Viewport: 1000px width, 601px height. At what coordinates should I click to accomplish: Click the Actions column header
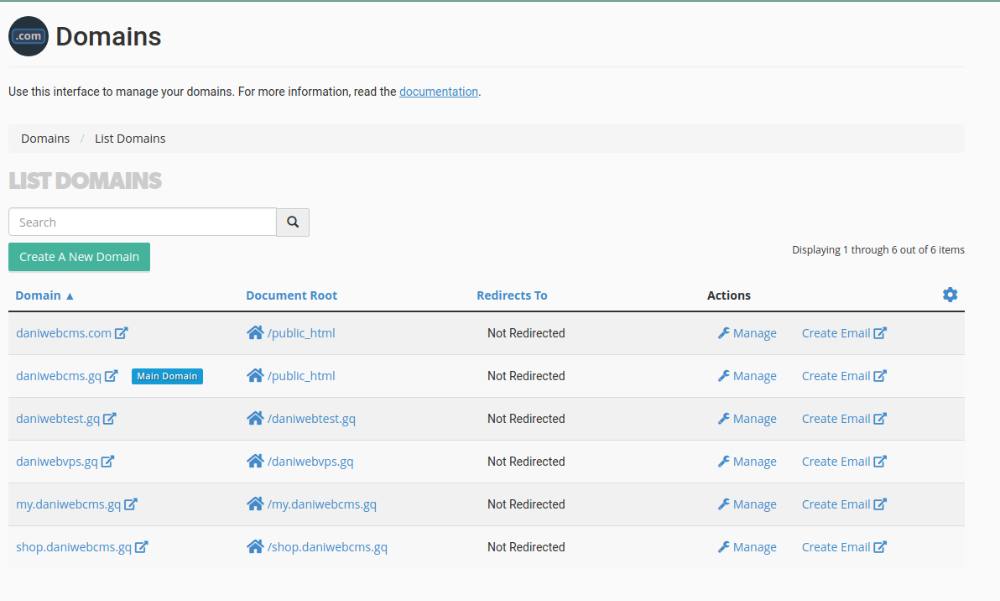click(729, 295)
